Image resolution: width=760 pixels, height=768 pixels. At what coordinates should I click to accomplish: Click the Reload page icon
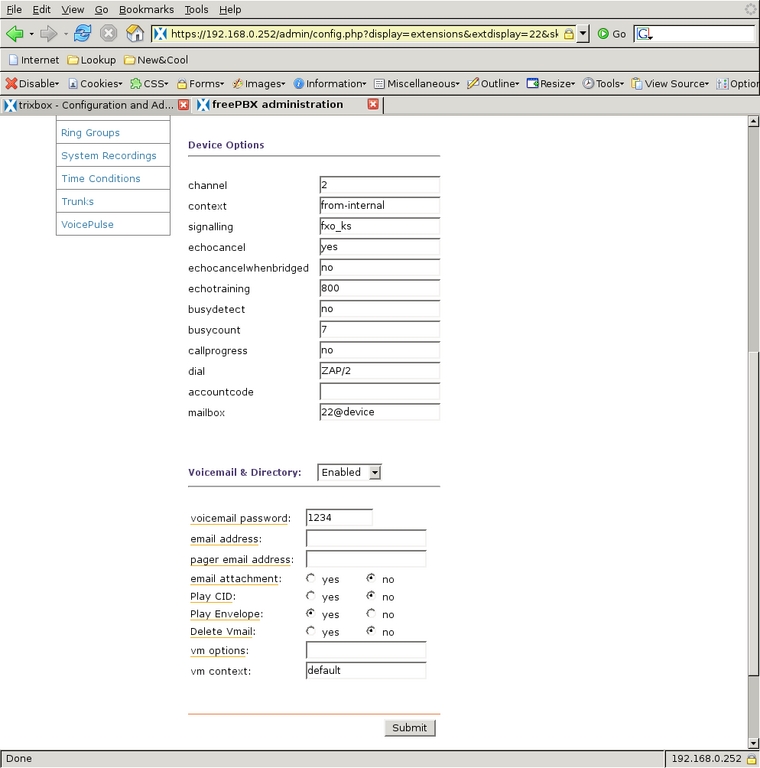tap(83, 33)
